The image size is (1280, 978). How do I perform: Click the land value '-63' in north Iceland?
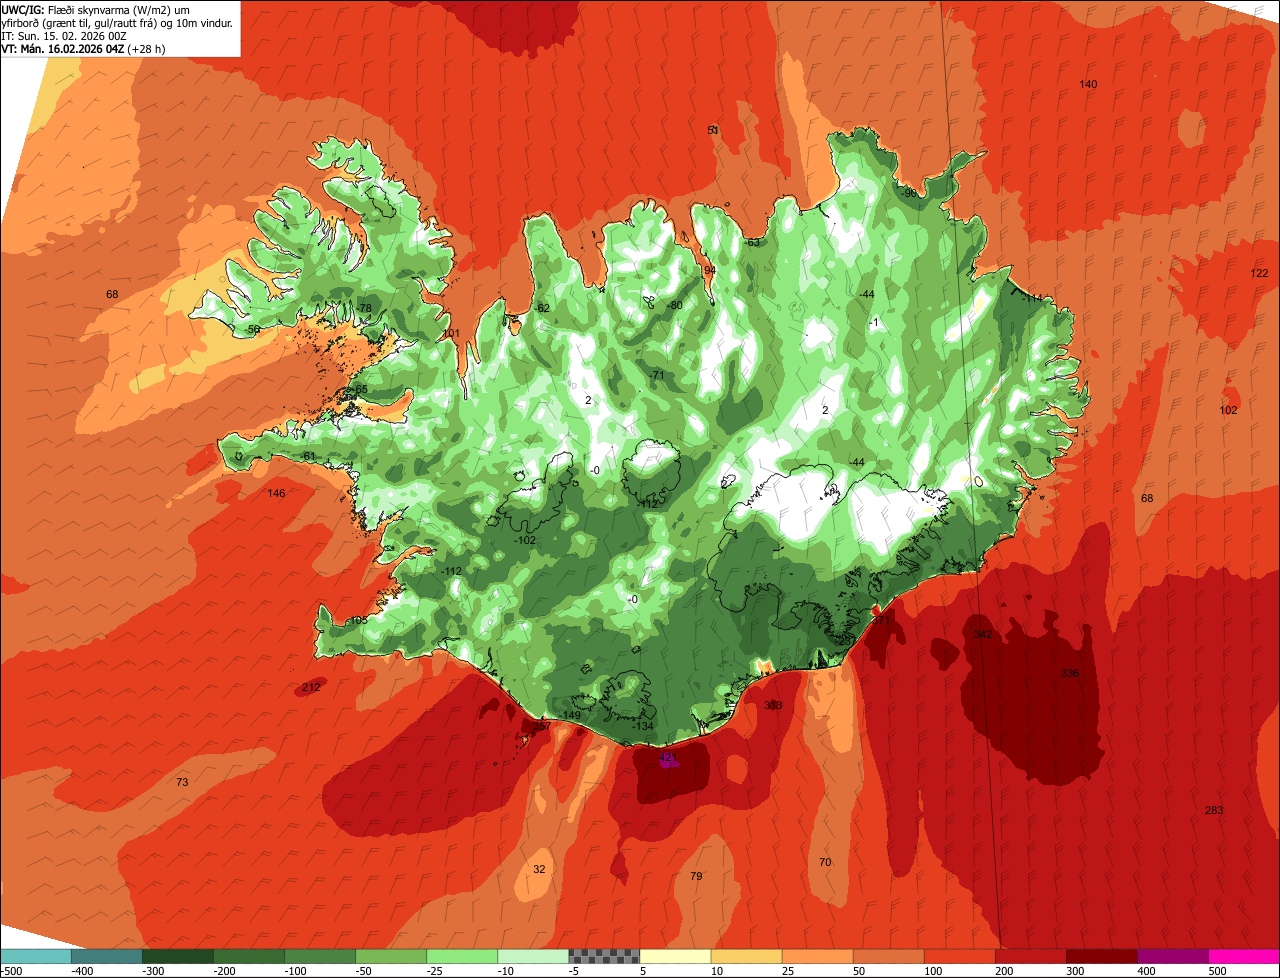pyautogui.click(x=752, y=242)
